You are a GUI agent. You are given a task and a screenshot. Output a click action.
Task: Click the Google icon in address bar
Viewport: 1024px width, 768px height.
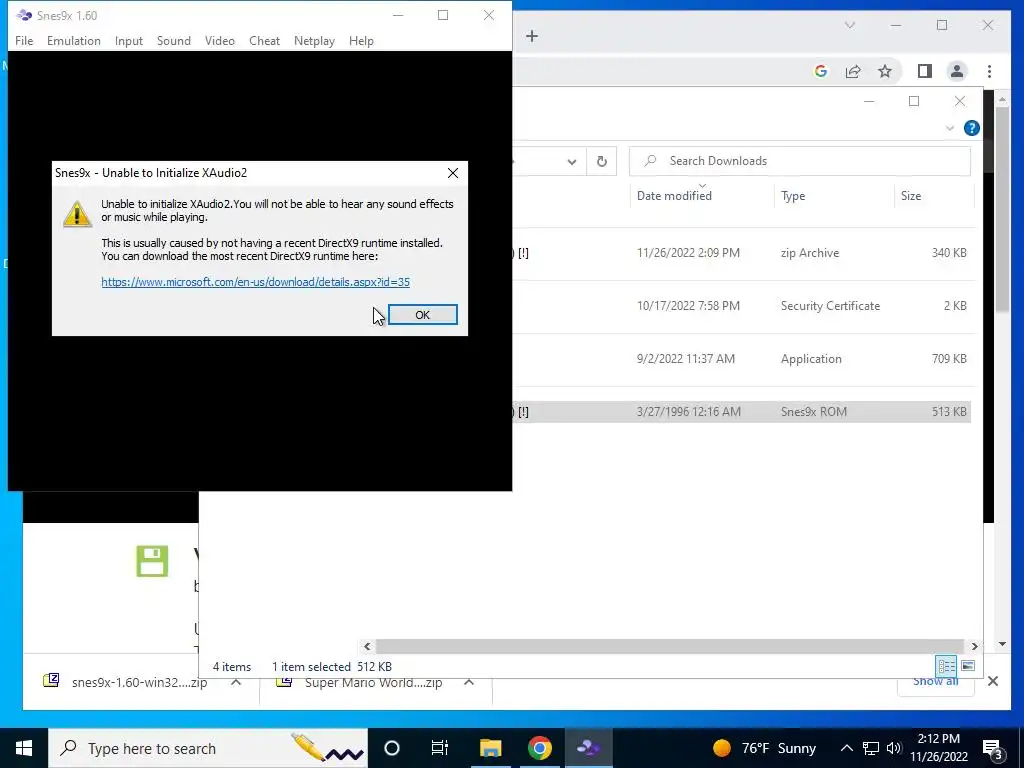[x=821, y=71]
